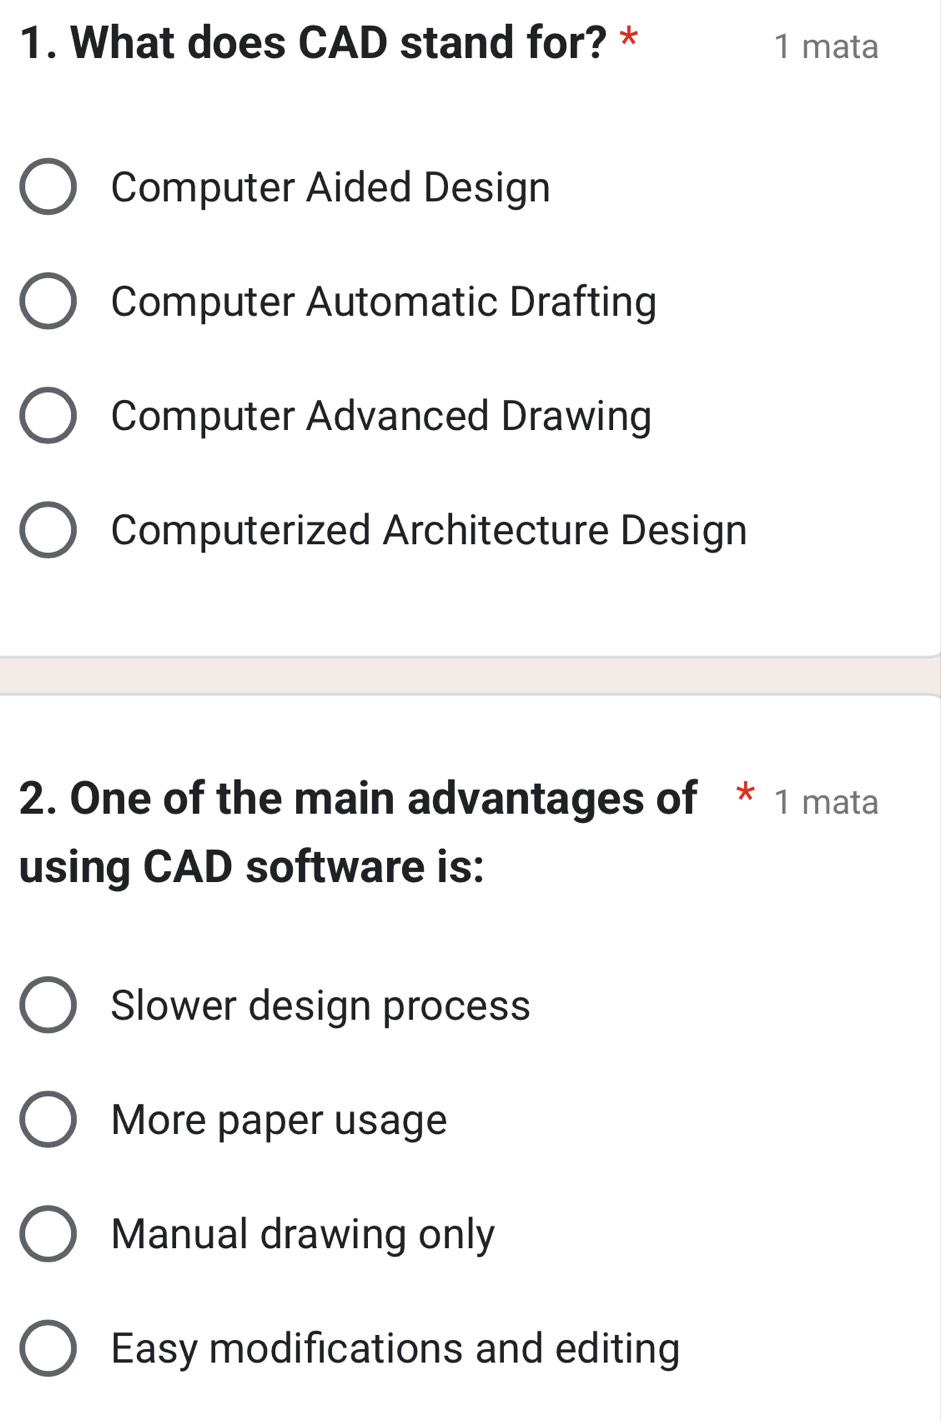Click the '1 mata' label on question 2
Viewport: 941px width, 1422px height.
point(826,801)
